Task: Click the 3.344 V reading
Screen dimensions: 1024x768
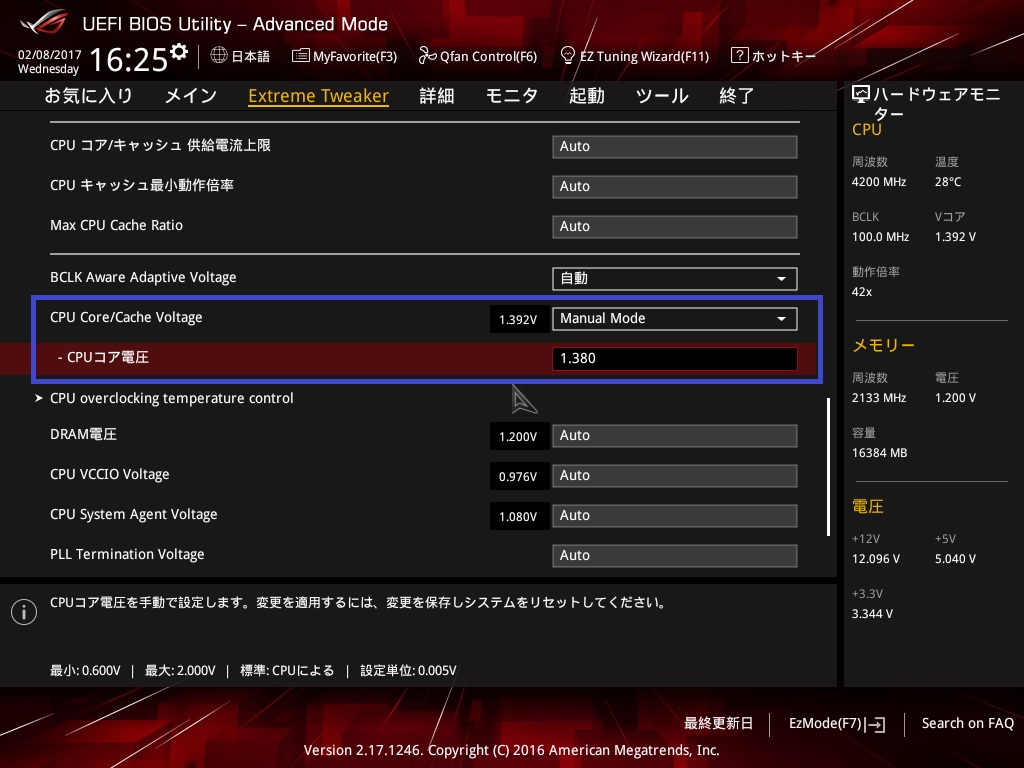Action: click(x=872, y=614)
